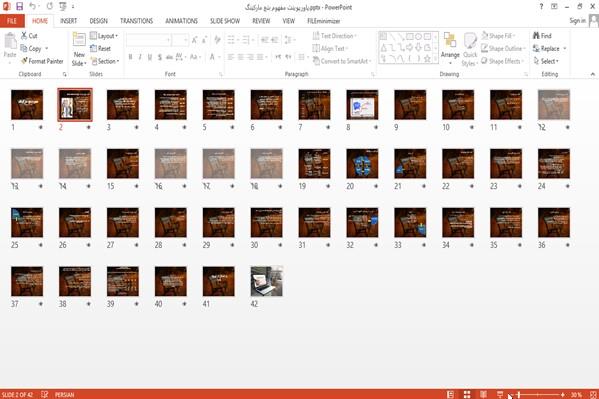The width and height of the screenshot is (599, 399).
Task: Expand the Select dropdown
Action: tap(546, 61)
